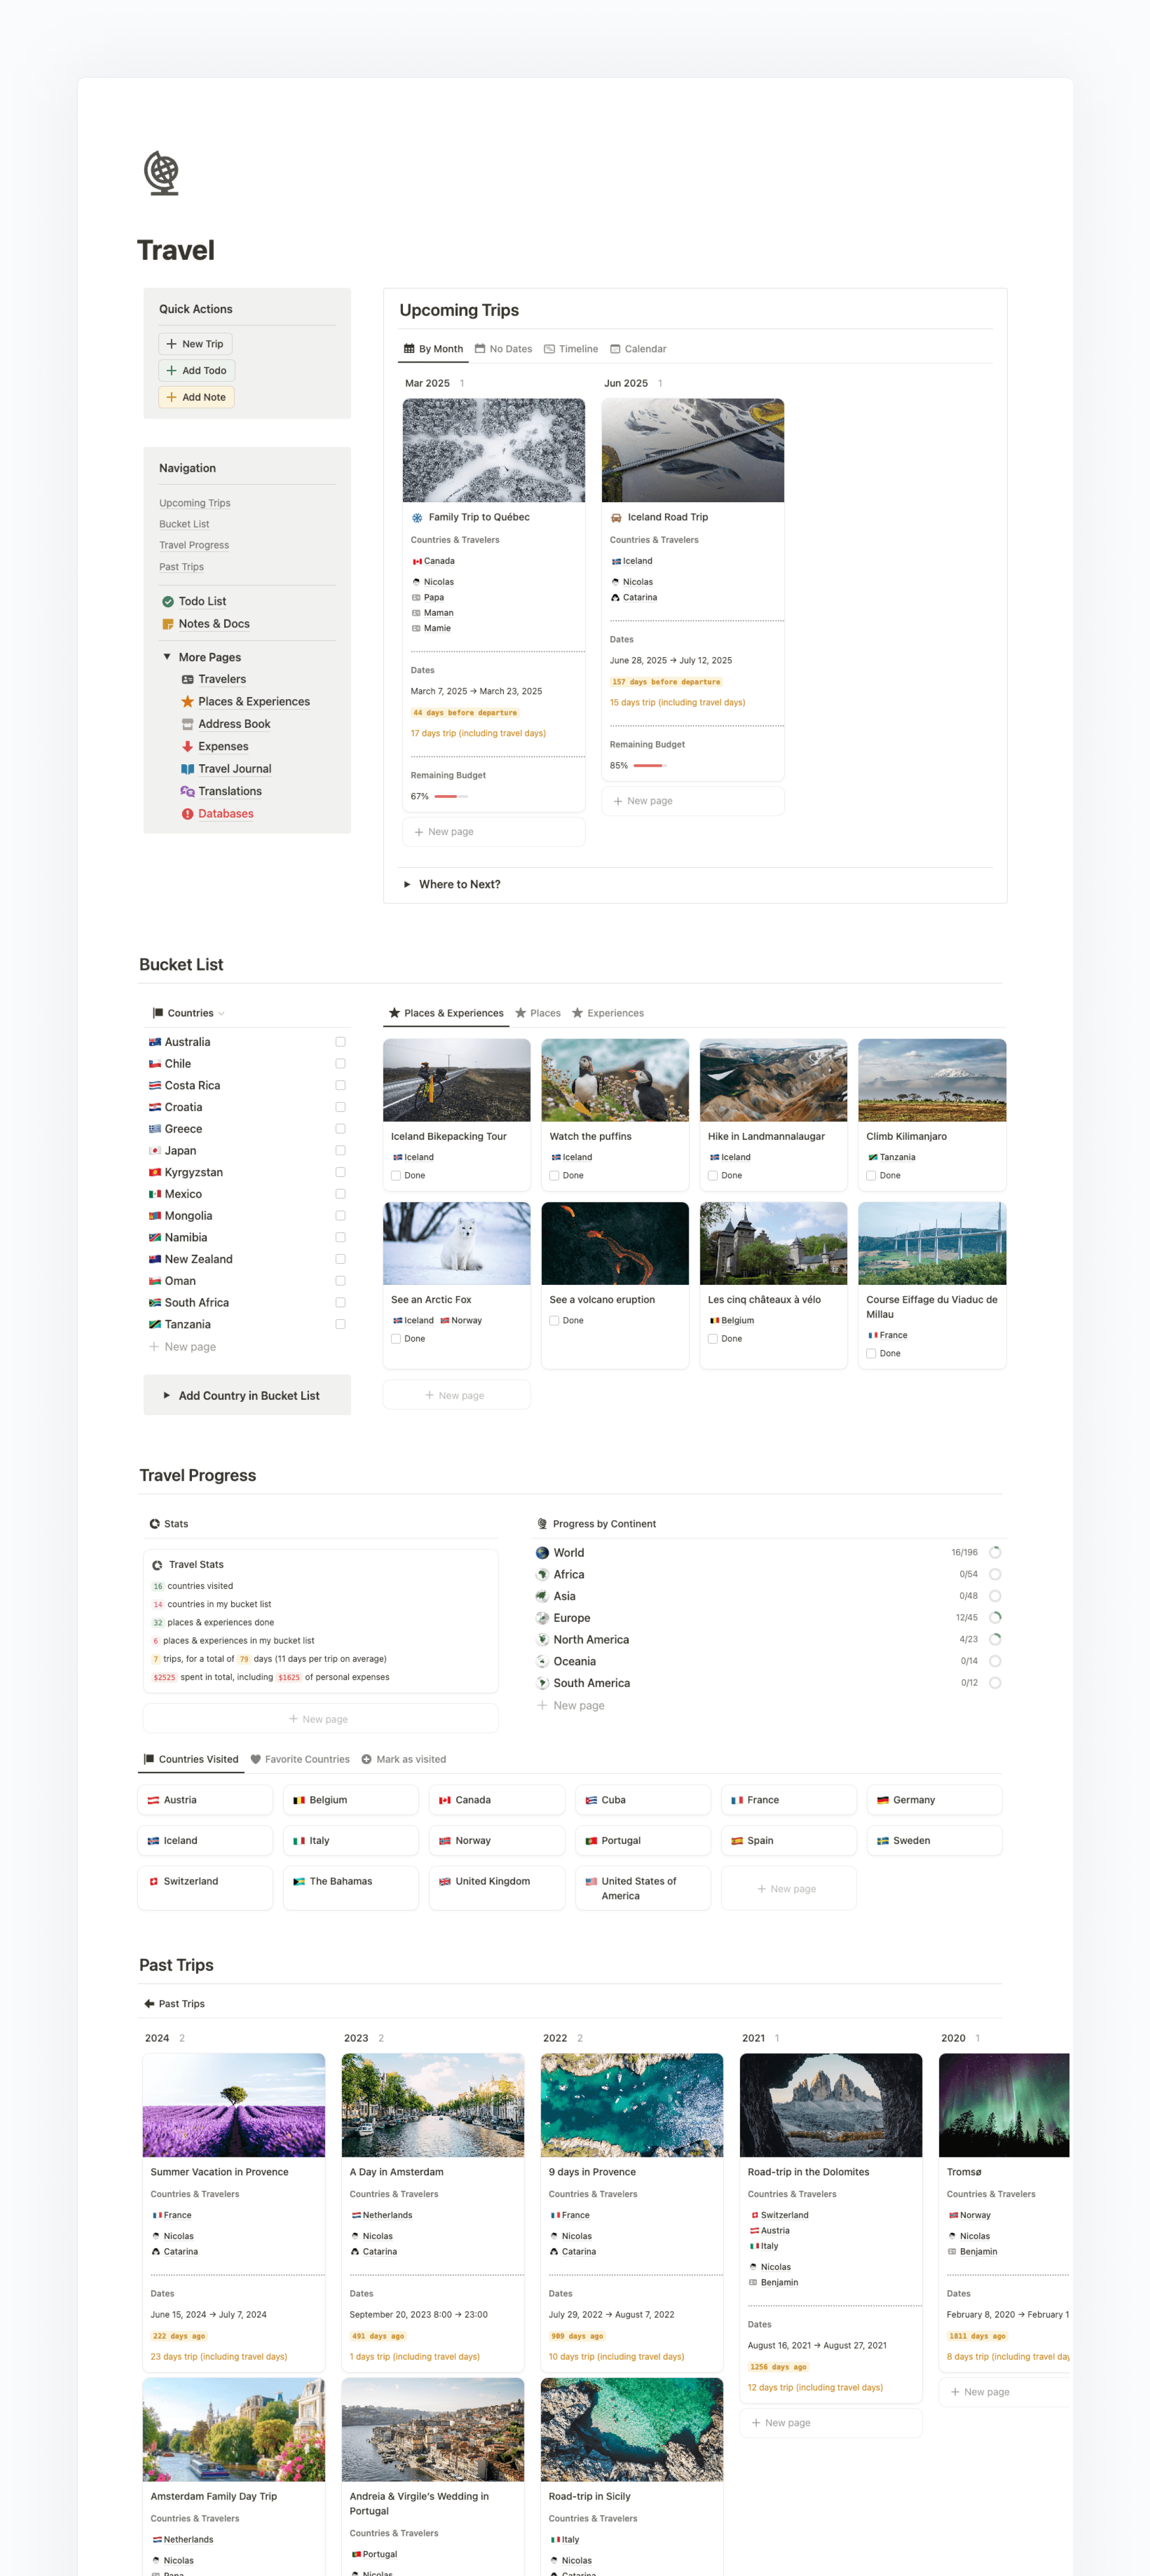Click the car icon of Iceland Road Trip
This screenshot has width=1150, height=2576.
pos(616,518)
